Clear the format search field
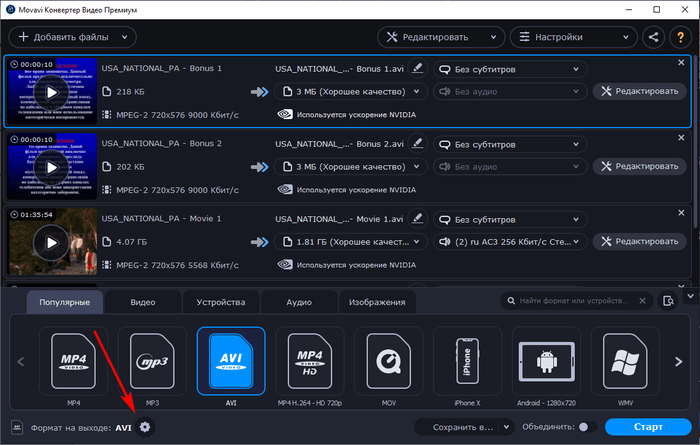 coord(642,301)
